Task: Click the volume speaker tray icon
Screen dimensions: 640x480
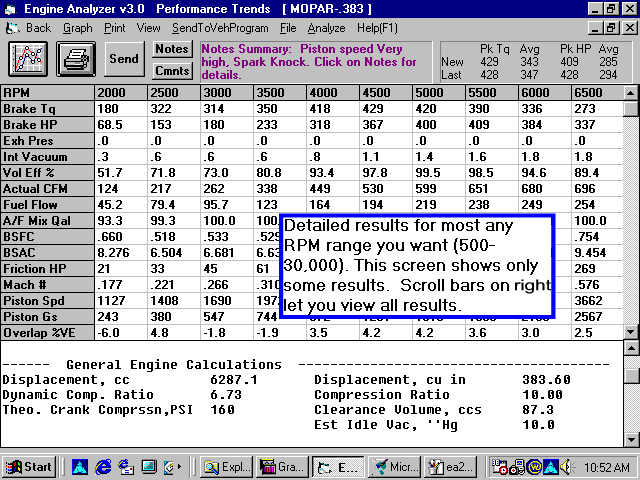Action: [567, 467]
